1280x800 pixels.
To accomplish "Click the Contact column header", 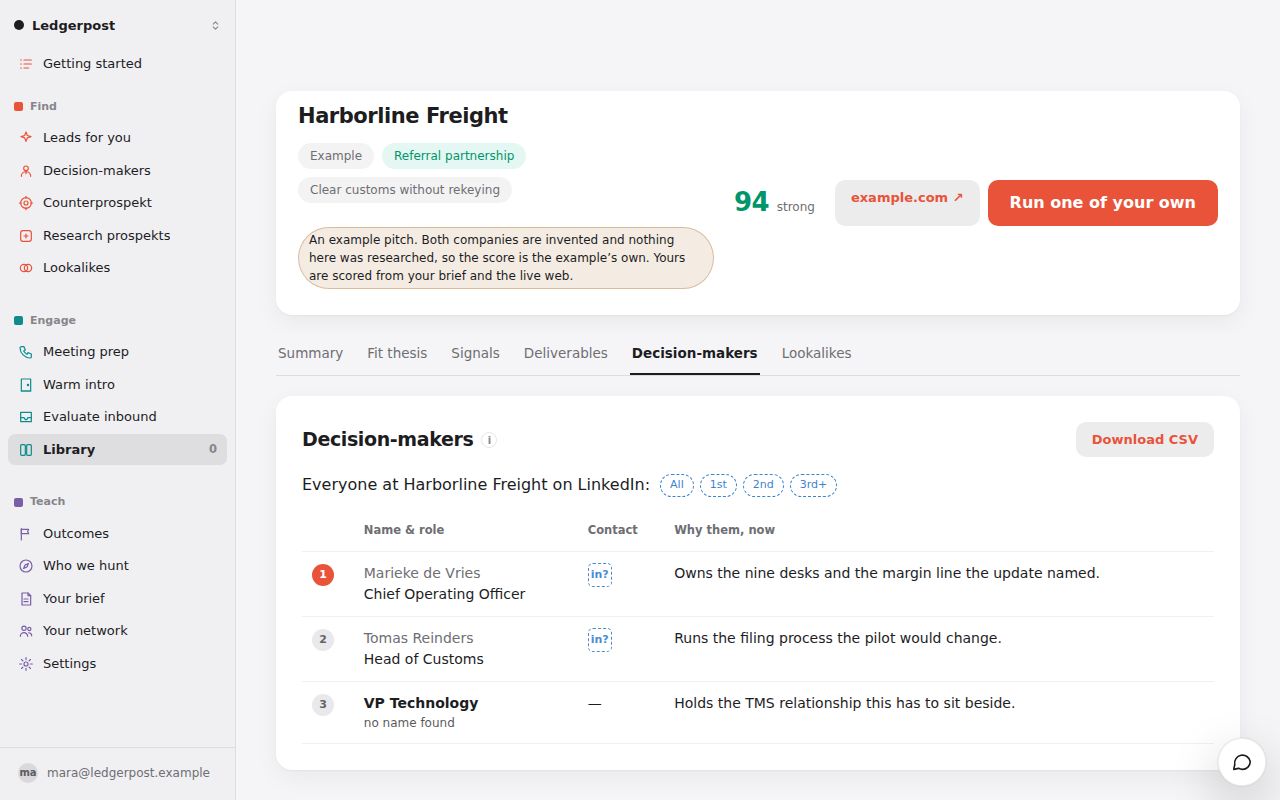I will [613, 530].
